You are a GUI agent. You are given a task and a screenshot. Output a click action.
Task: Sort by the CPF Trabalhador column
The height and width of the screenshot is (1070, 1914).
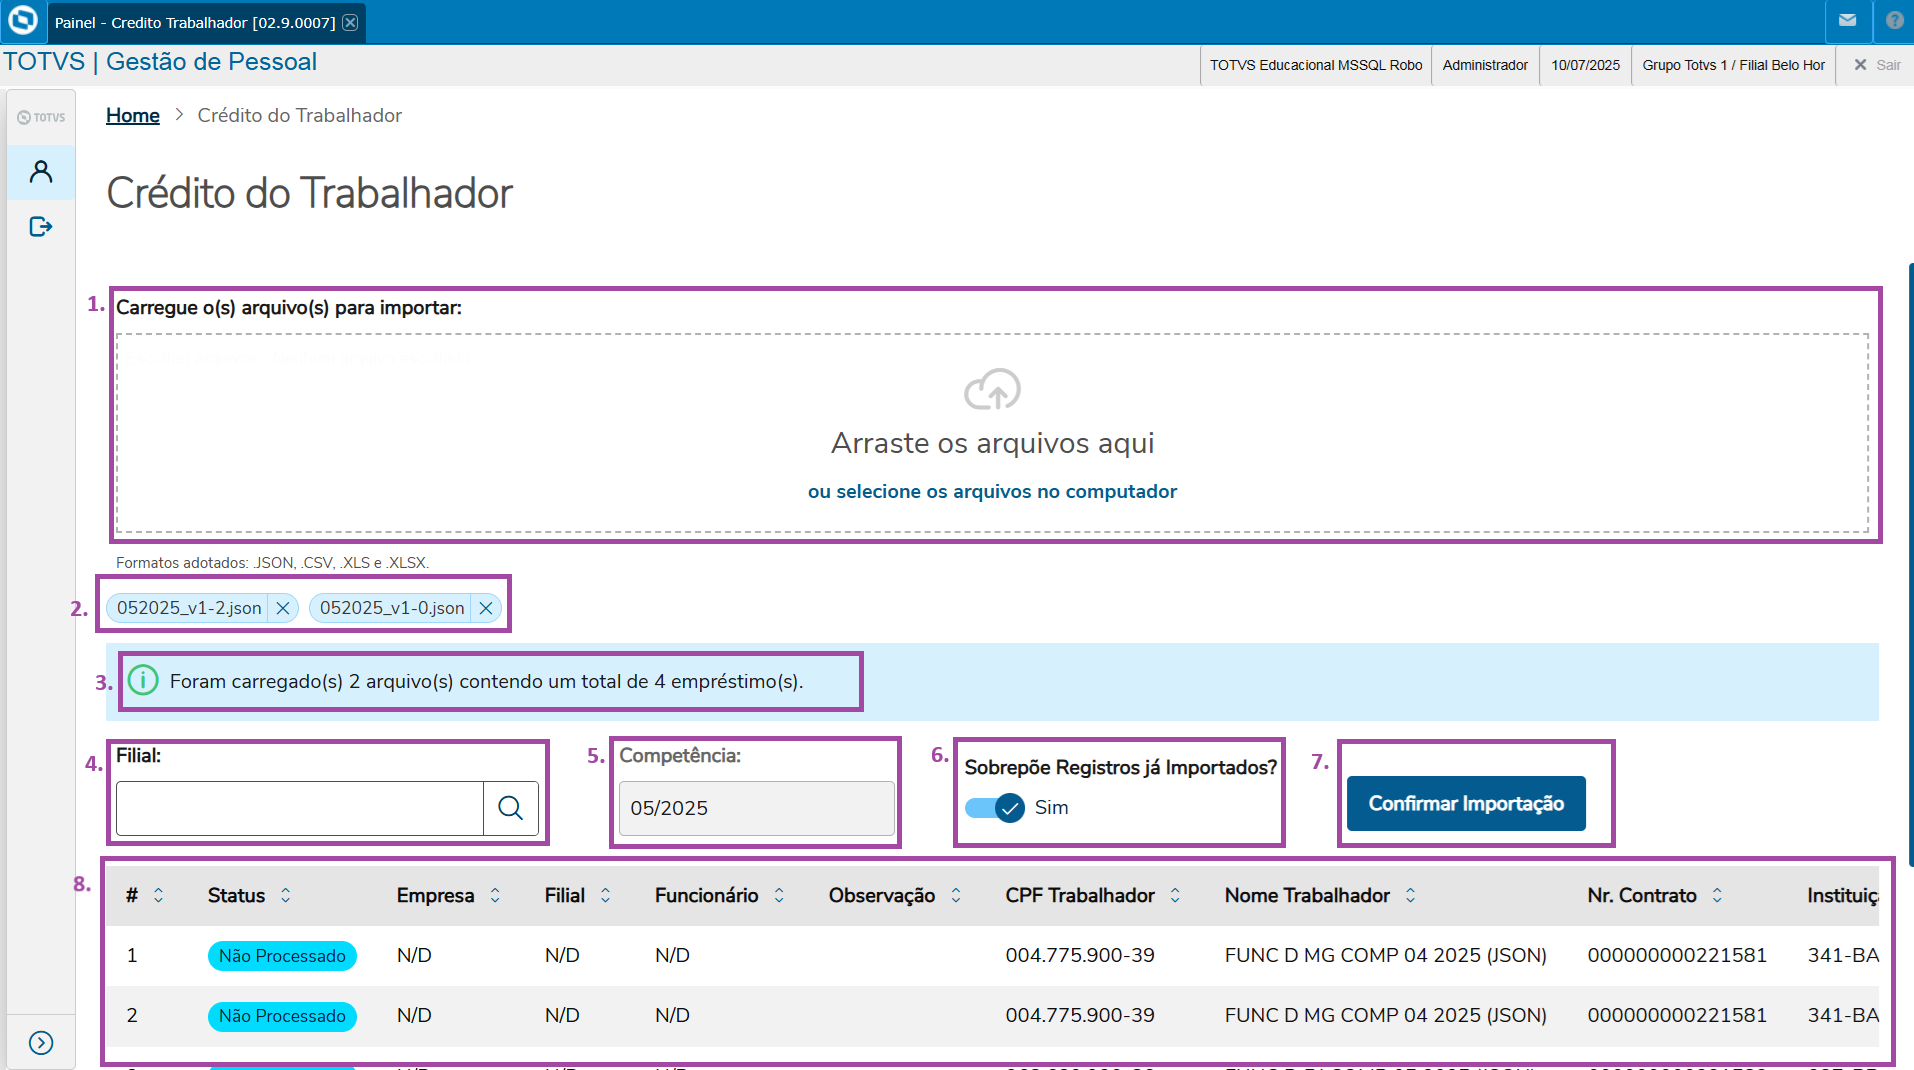(1175, 895)
